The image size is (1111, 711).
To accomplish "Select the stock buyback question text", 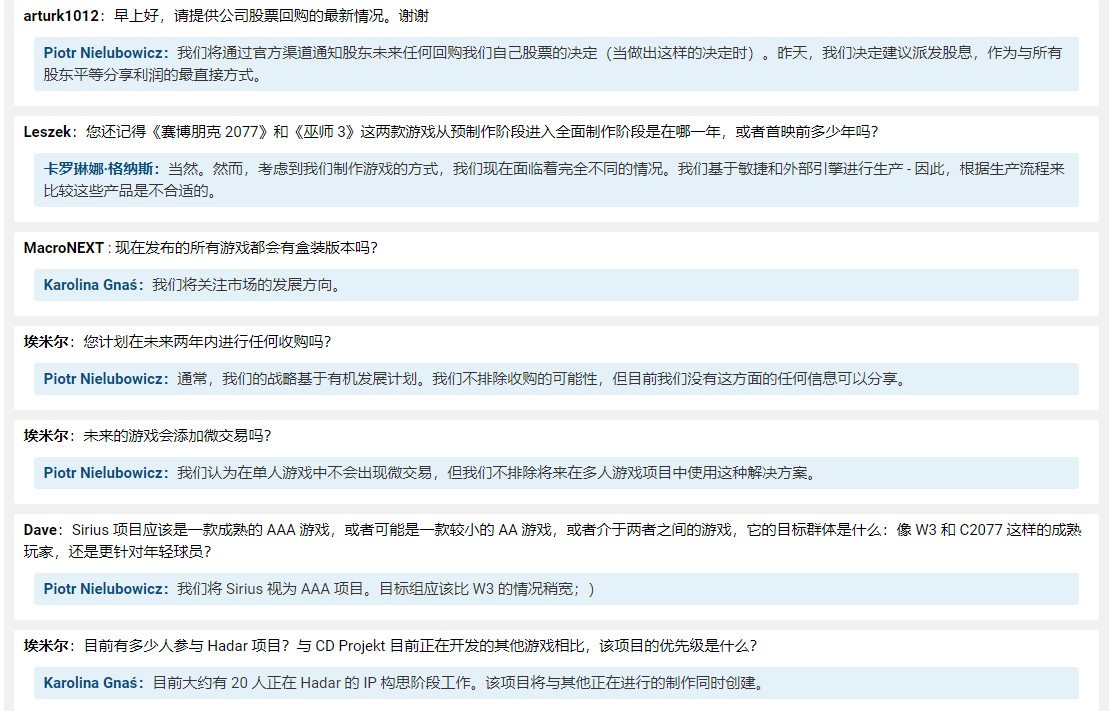I will (250, 14).
